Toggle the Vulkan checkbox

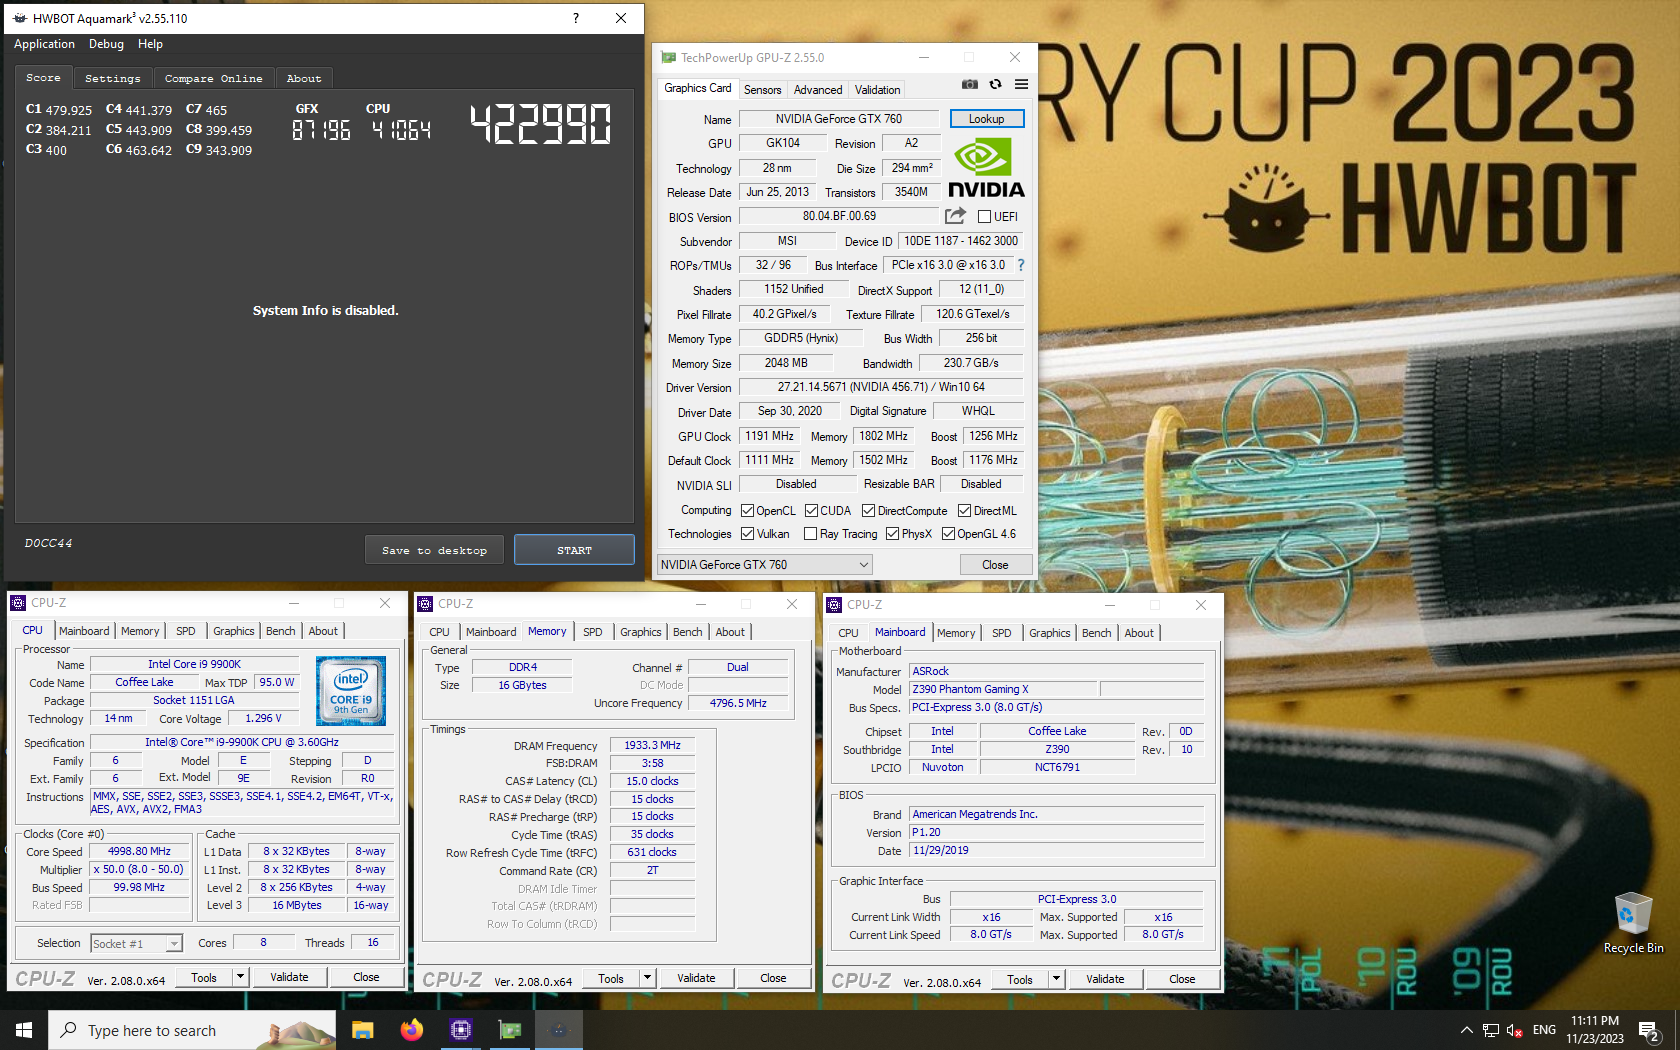click(x=747, y=534)
